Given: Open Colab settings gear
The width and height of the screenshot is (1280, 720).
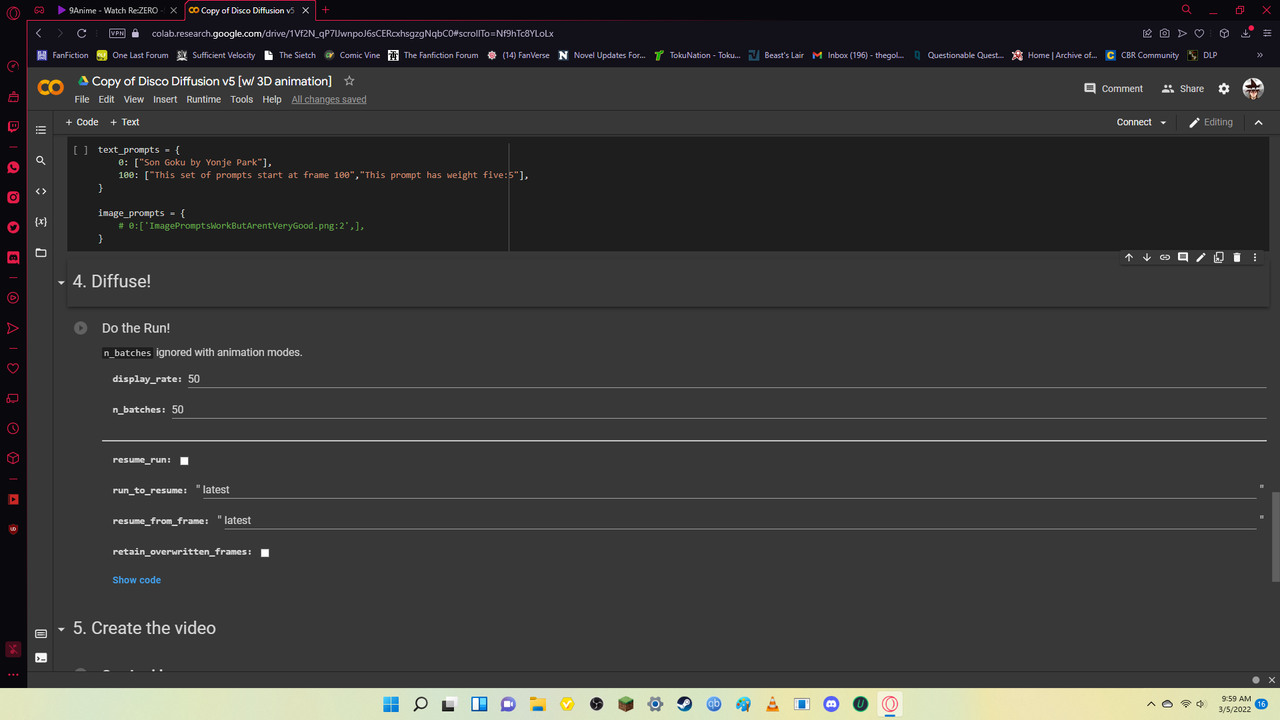Looking at the screenshot, I should coord(1224,88).
